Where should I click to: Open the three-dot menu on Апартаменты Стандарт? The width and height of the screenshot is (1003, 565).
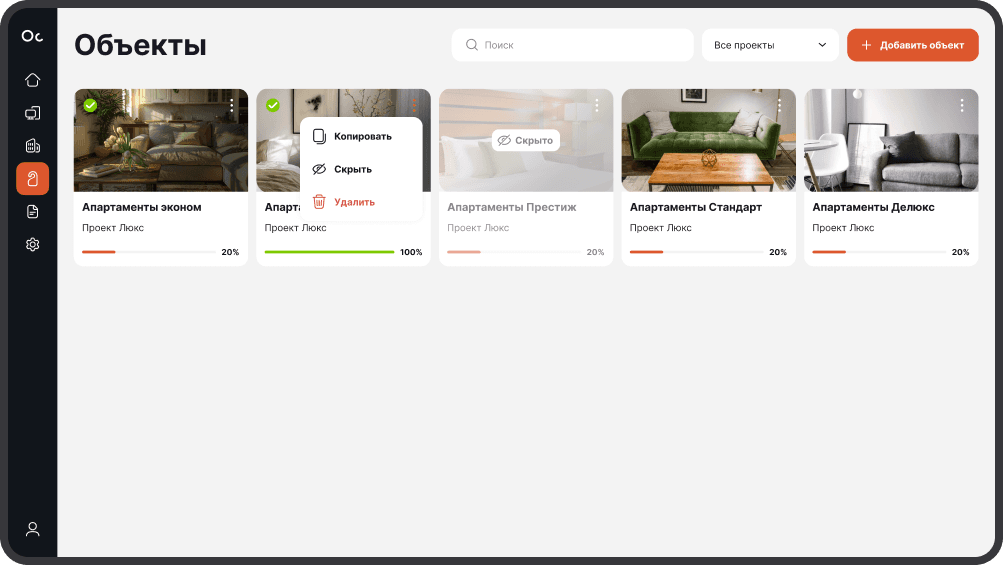pyautogui.click(x=779, y=105)
